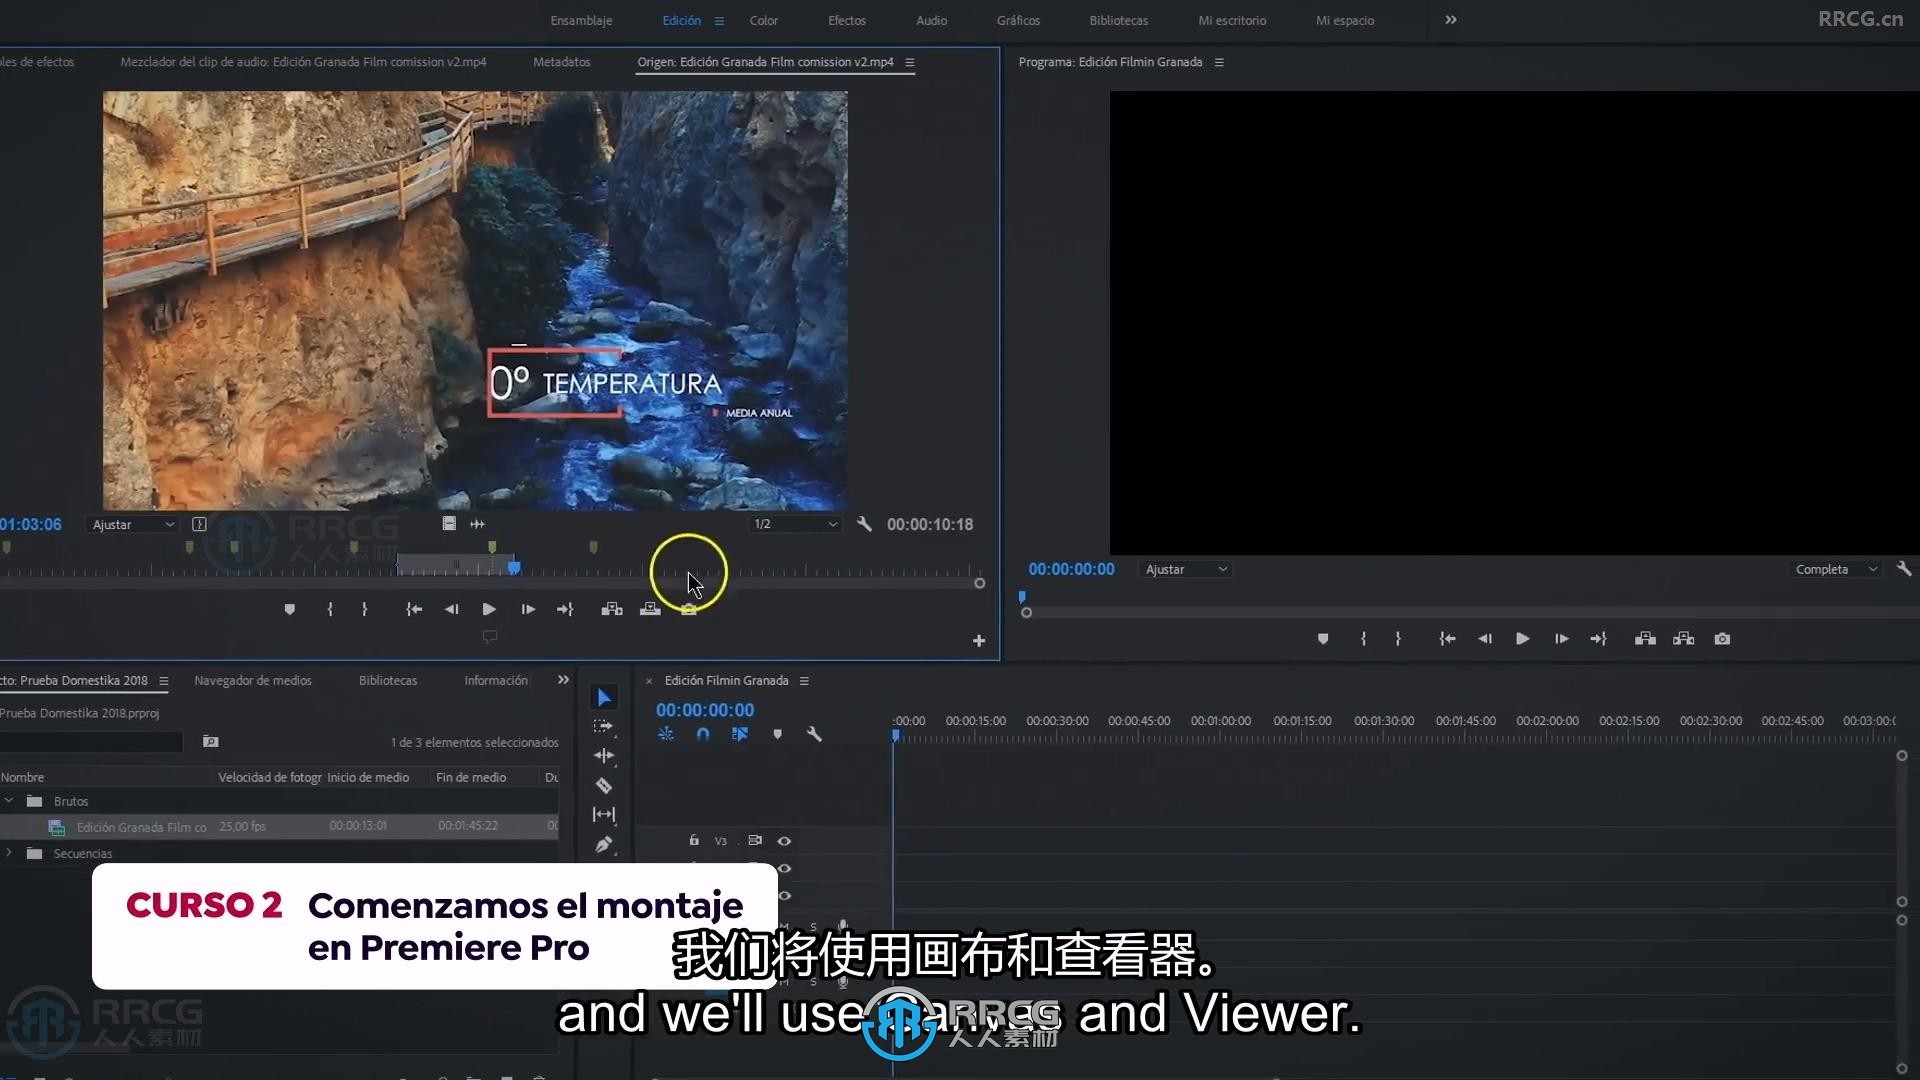Mark Out point in the Source monitor
This screenshot has height=1080, width=1920.
coord(365,609)
